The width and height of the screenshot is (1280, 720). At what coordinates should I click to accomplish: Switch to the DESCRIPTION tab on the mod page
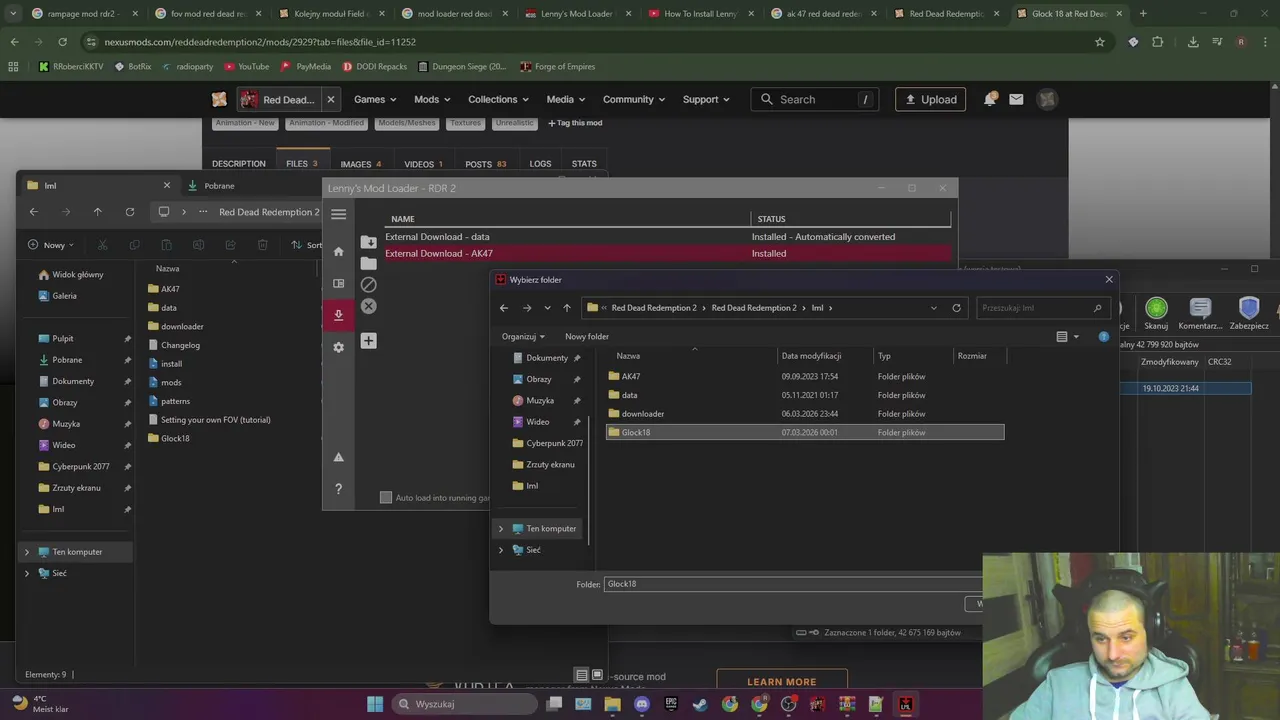coord(239,164)
